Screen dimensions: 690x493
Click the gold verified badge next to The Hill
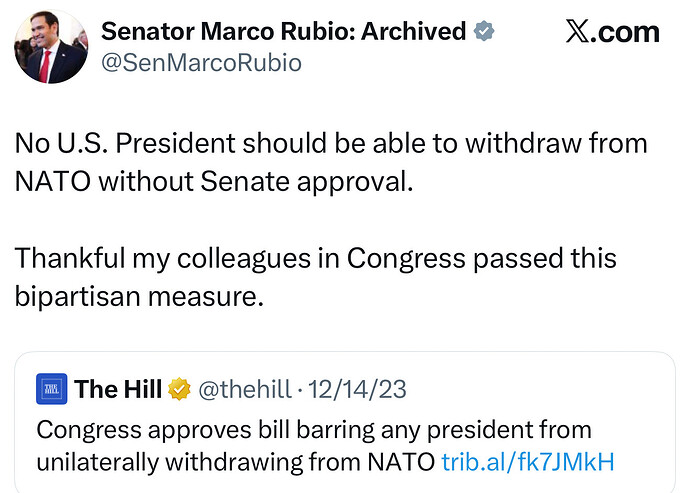pyautogui.click(x=180, y=389)
